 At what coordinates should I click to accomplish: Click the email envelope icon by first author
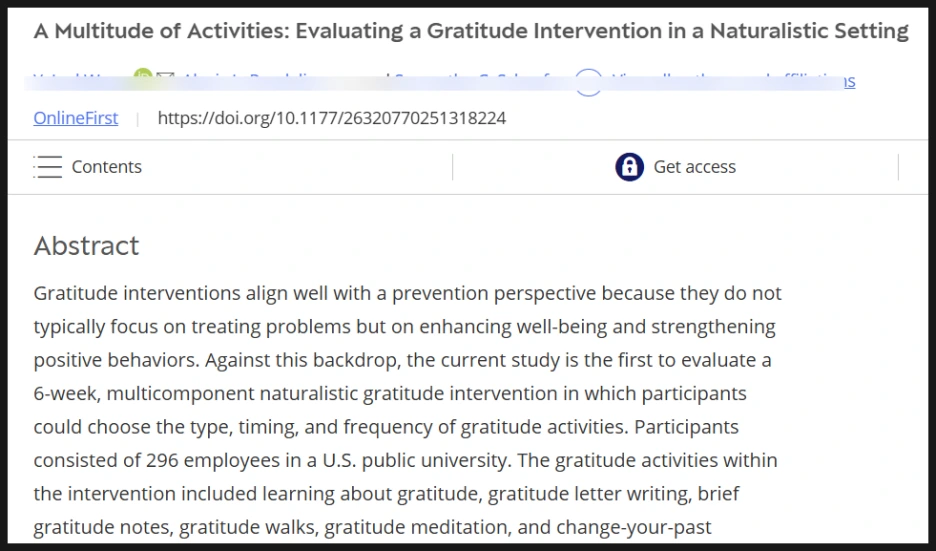(166, 78)
